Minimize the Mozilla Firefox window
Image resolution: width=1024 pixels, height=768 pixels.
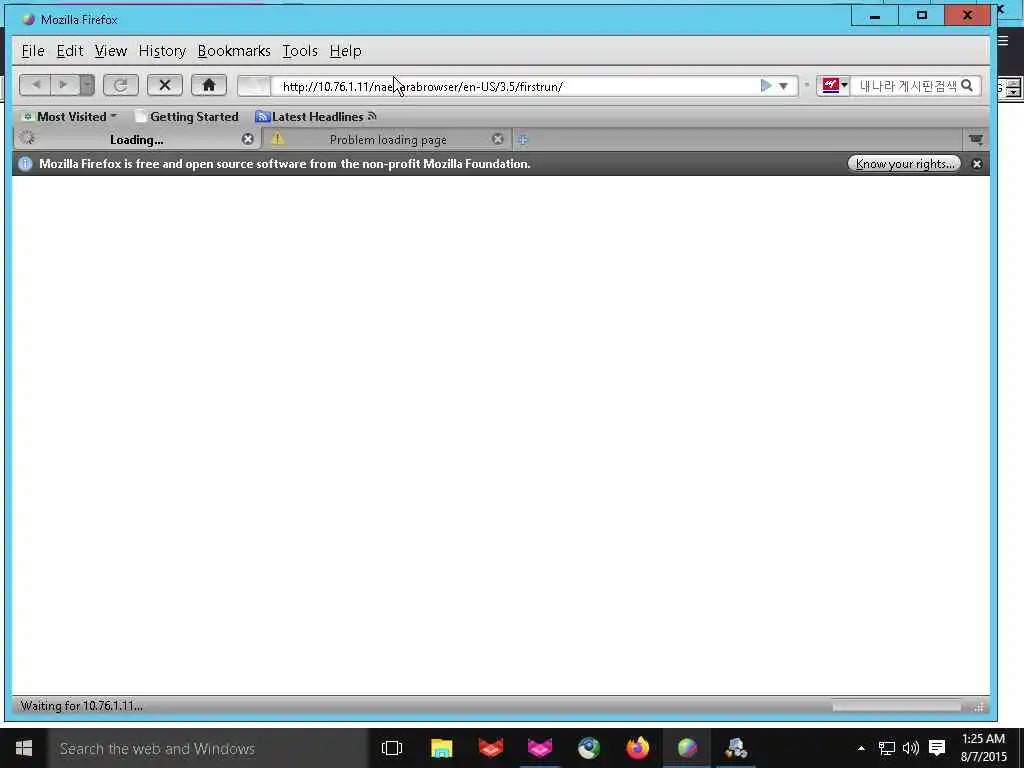(x=875, y=16)
